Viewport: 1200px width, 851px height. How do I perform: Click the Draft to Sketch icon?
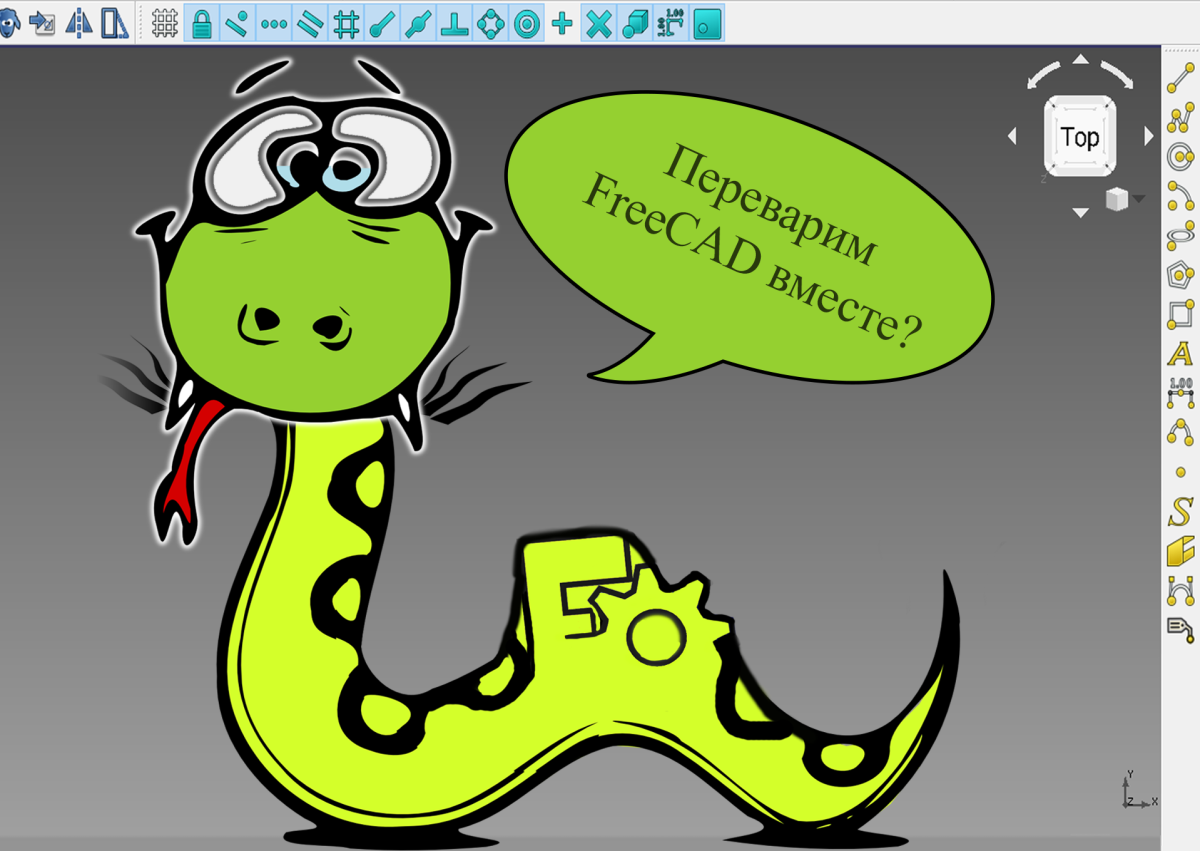43,22
